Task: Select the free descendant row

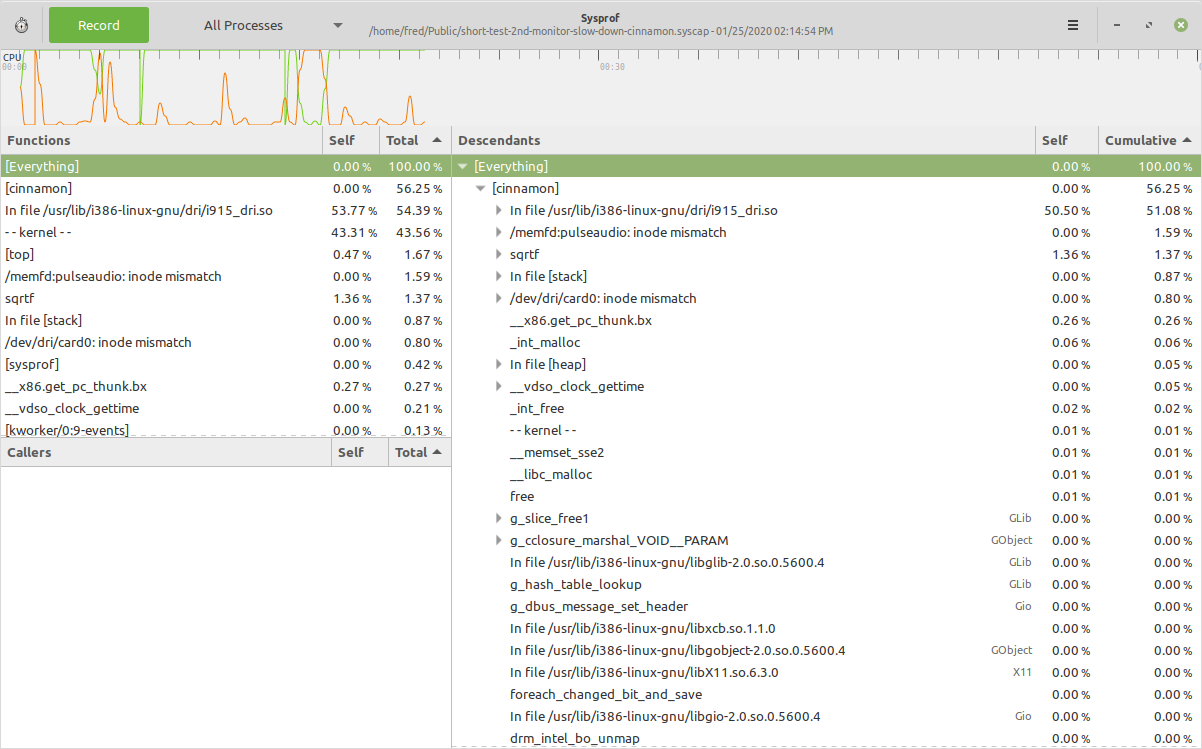Action: (x=826, y=496)
